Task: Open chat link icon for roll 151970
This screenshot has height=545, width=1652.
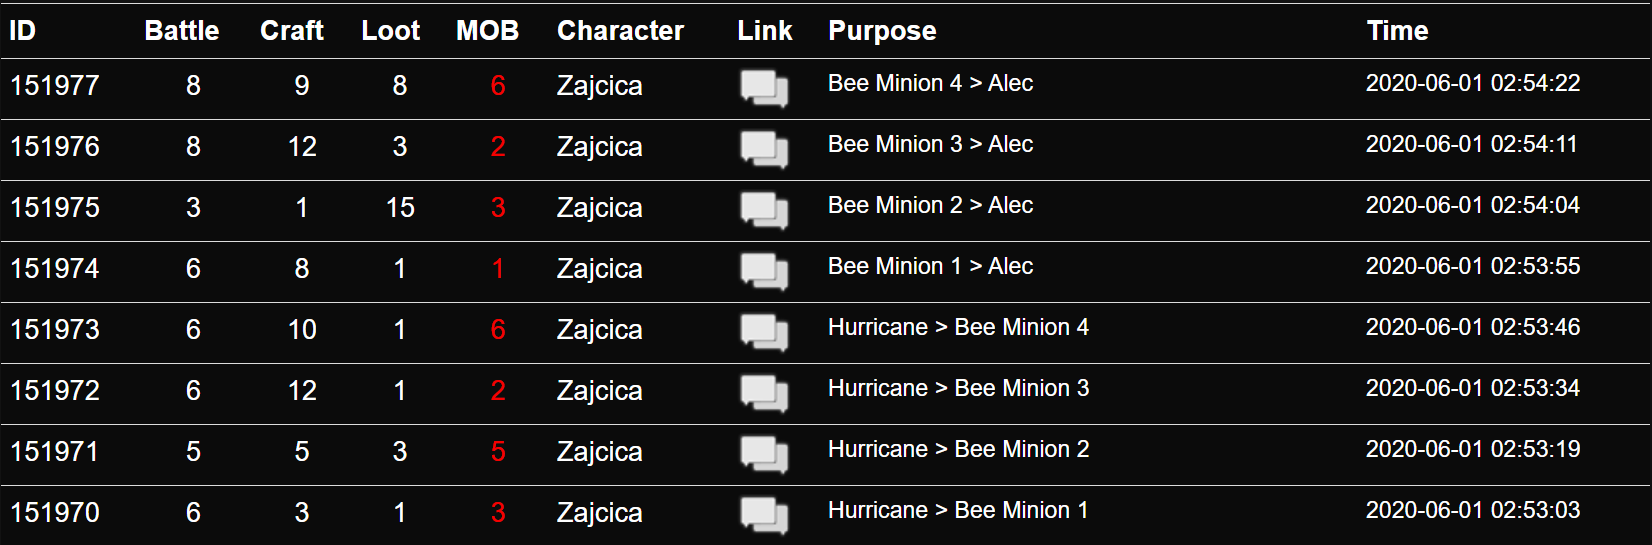Action: coord(764,515)
